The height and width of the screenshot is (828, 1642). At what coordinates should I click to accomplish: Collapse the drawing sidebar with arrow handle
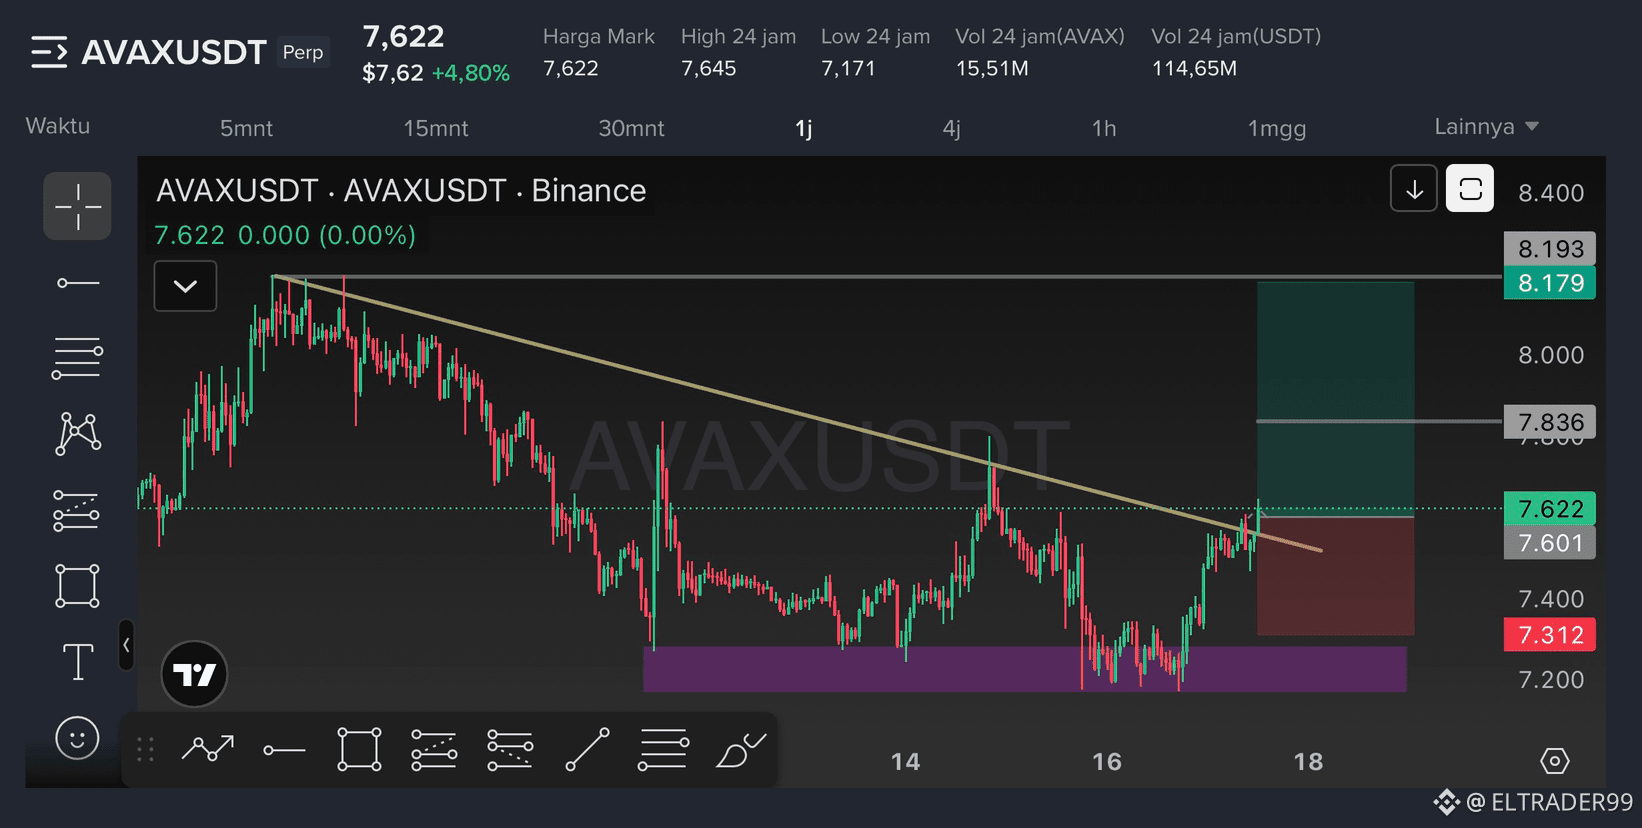pos(126,645)
